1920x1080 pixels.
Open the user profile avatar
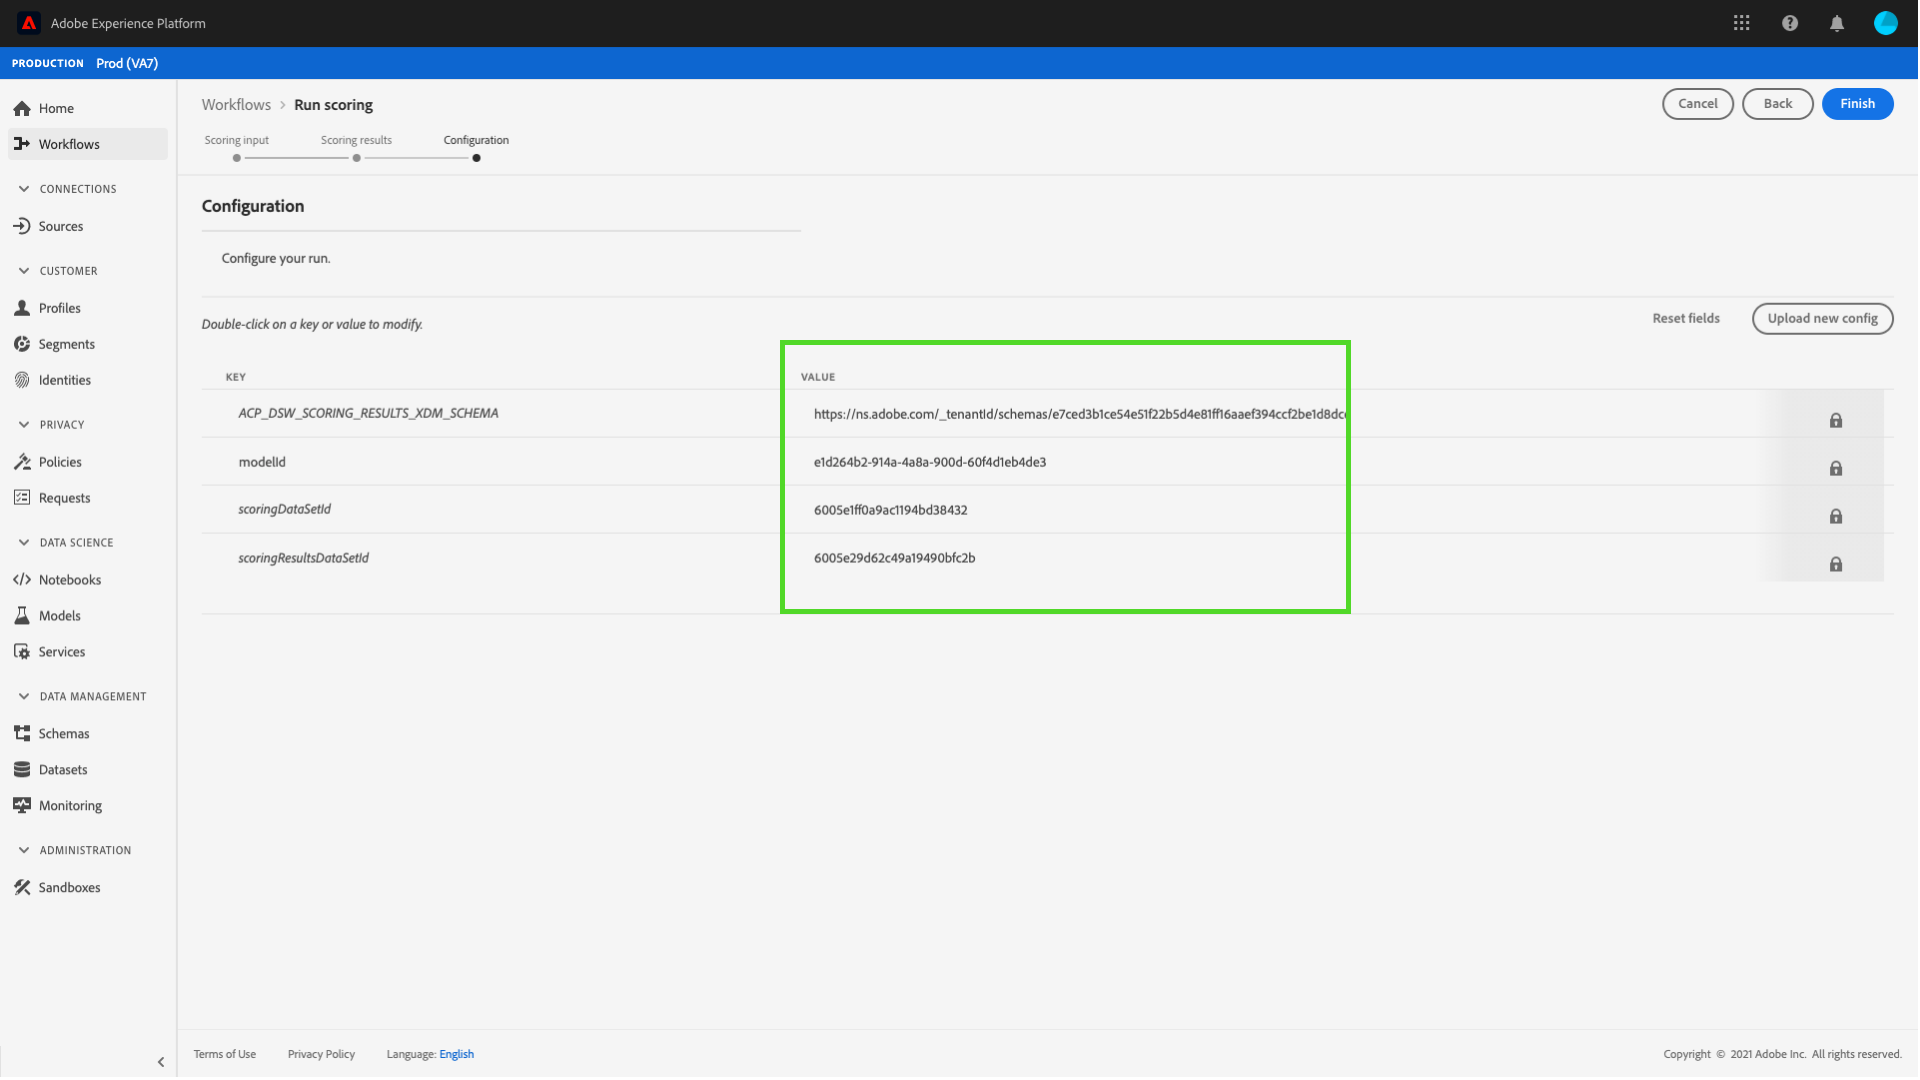pos(1885,23)
